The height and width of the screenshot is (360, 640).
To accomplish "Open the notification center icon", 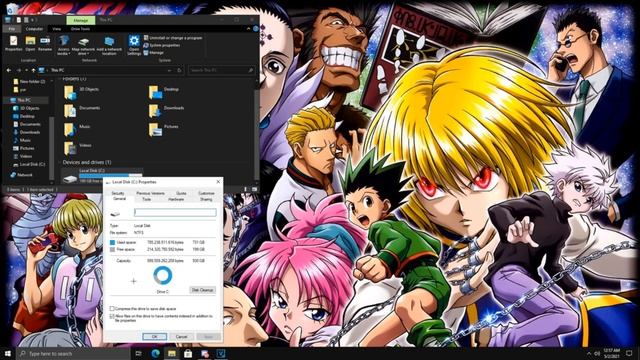I will coord(630,353).
